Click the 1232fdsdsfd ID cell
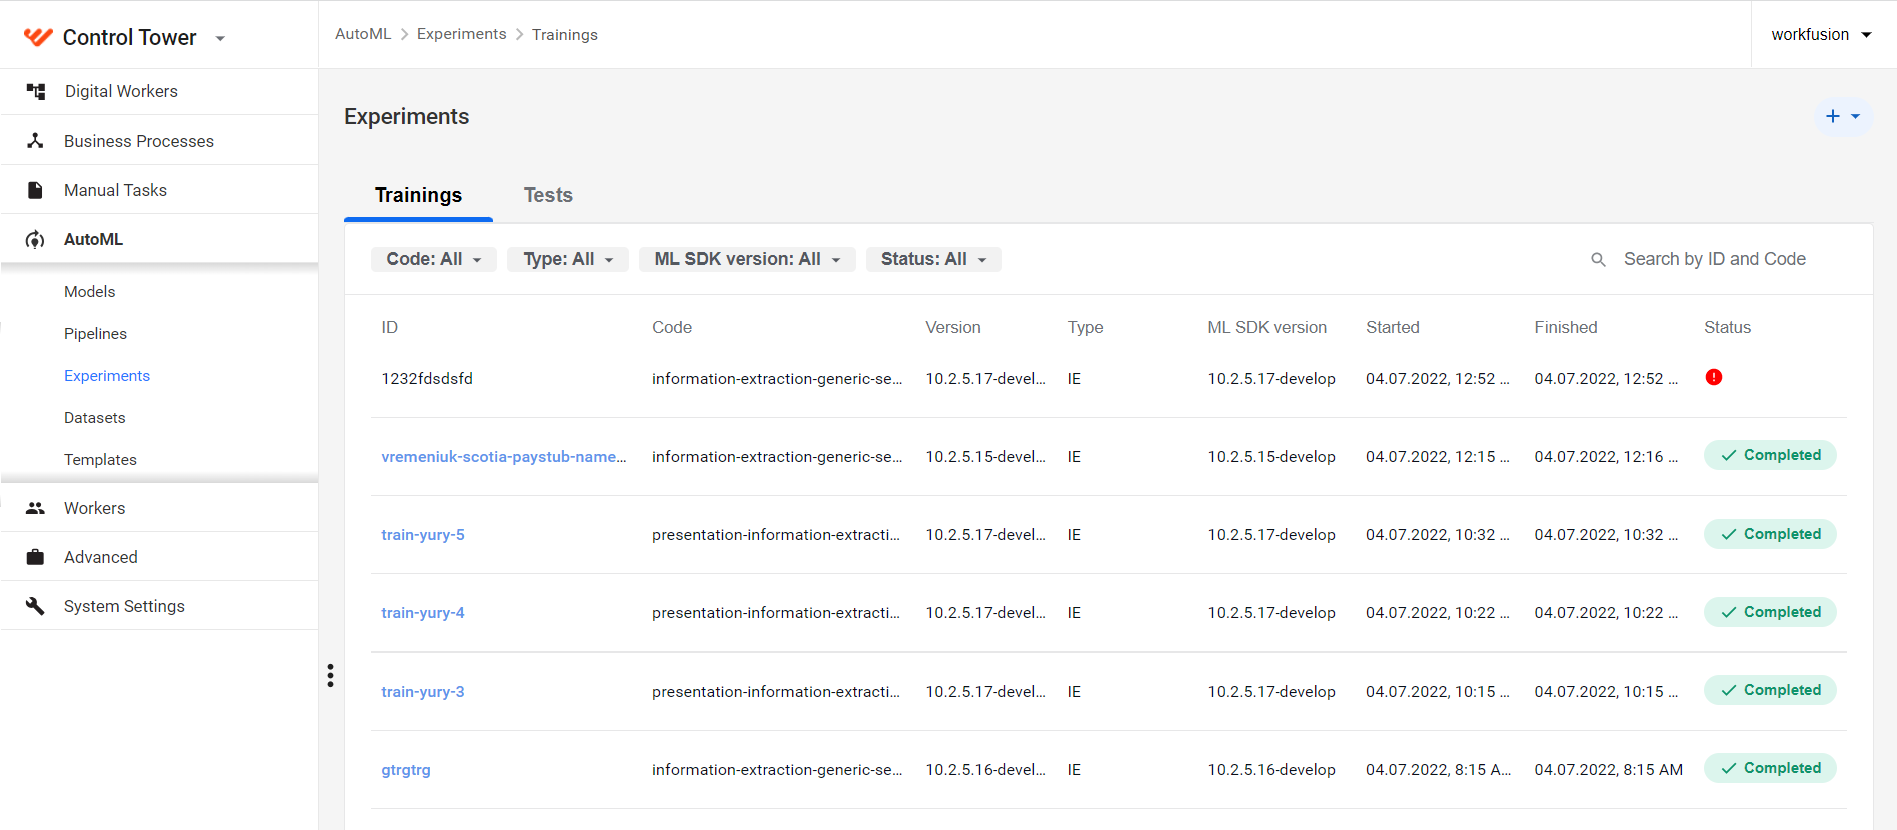 (427, 379)
